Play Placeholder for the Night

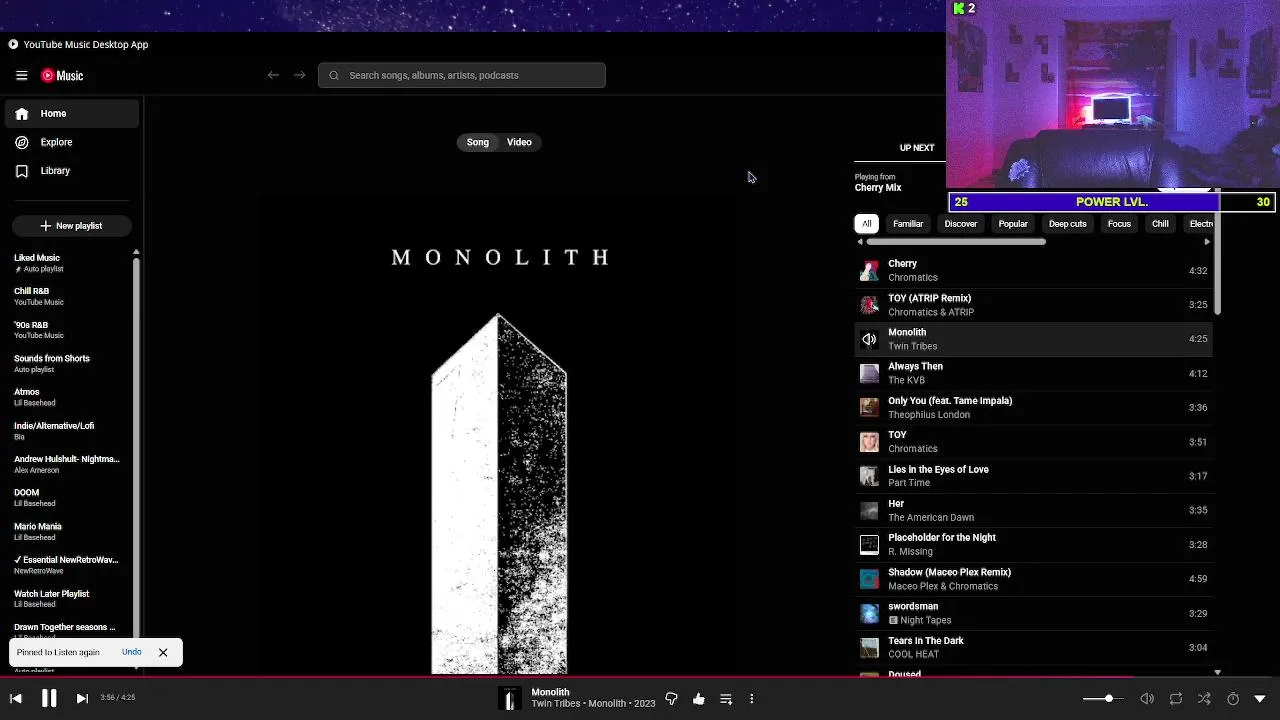click(x=1033, y=545)
